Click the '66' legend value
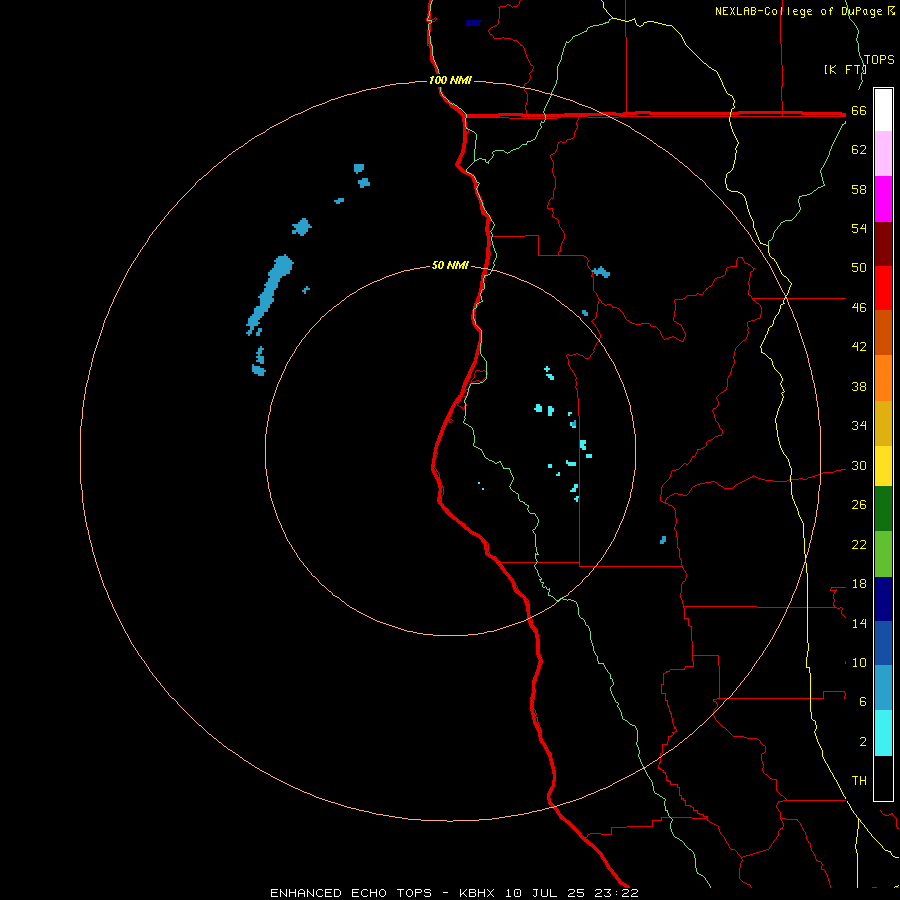Screen dimensions: 900x900 [x=859, y=111]
